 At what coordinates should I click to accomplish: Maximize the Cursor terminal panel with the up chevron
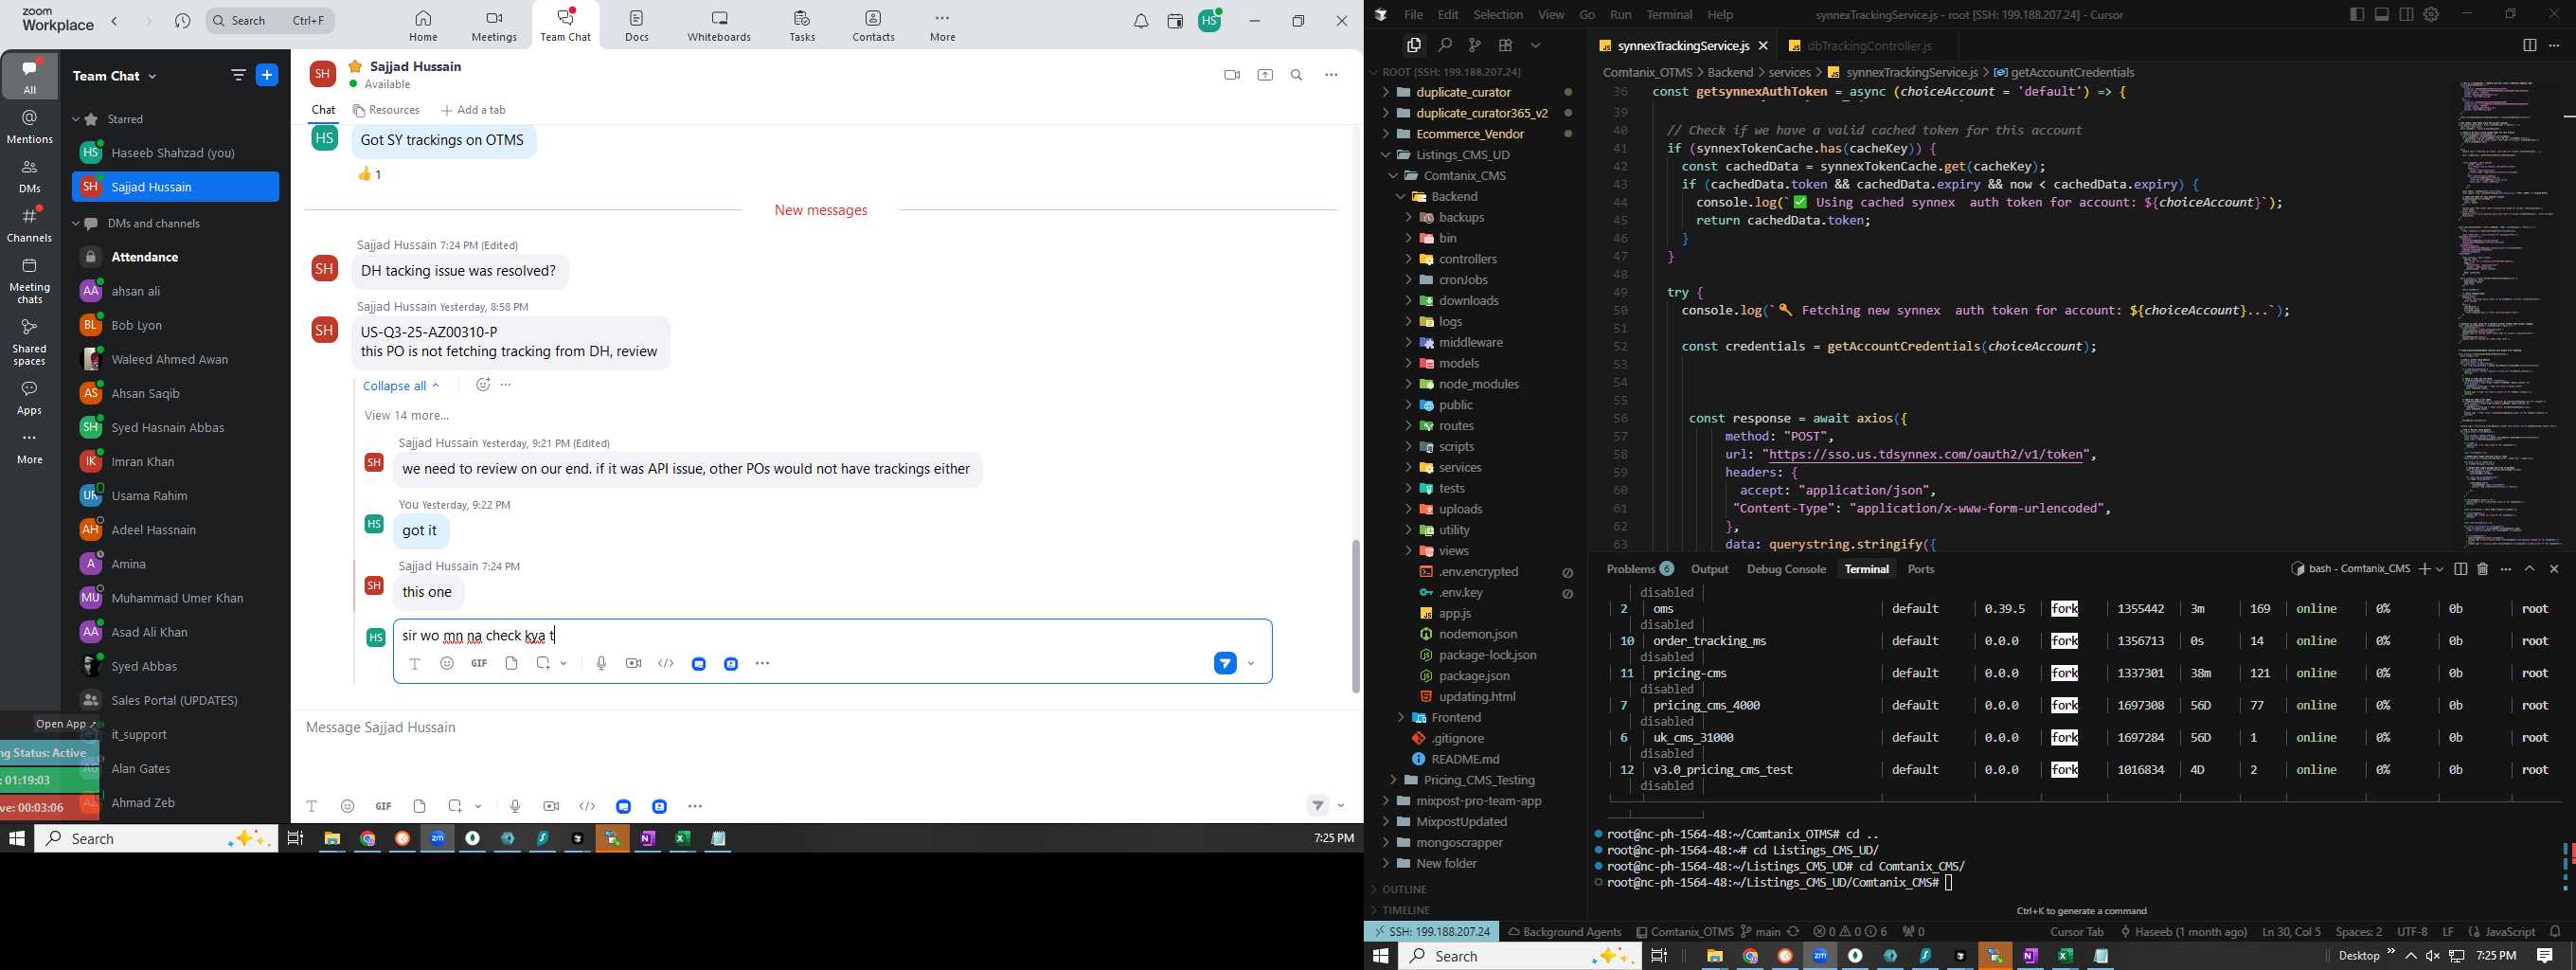tap(2529, 569)
